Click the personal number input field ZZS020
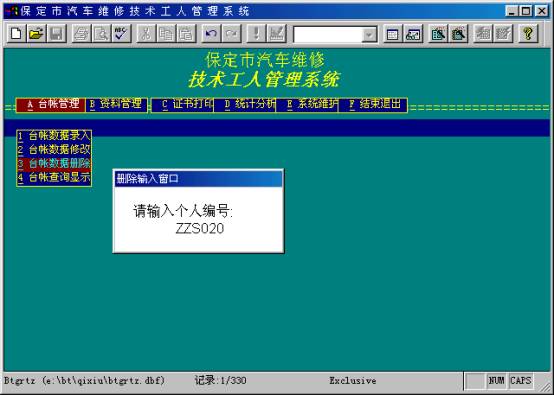Image resolution: width=554 pixels, height=395 pixels. (x=200, y=229)
